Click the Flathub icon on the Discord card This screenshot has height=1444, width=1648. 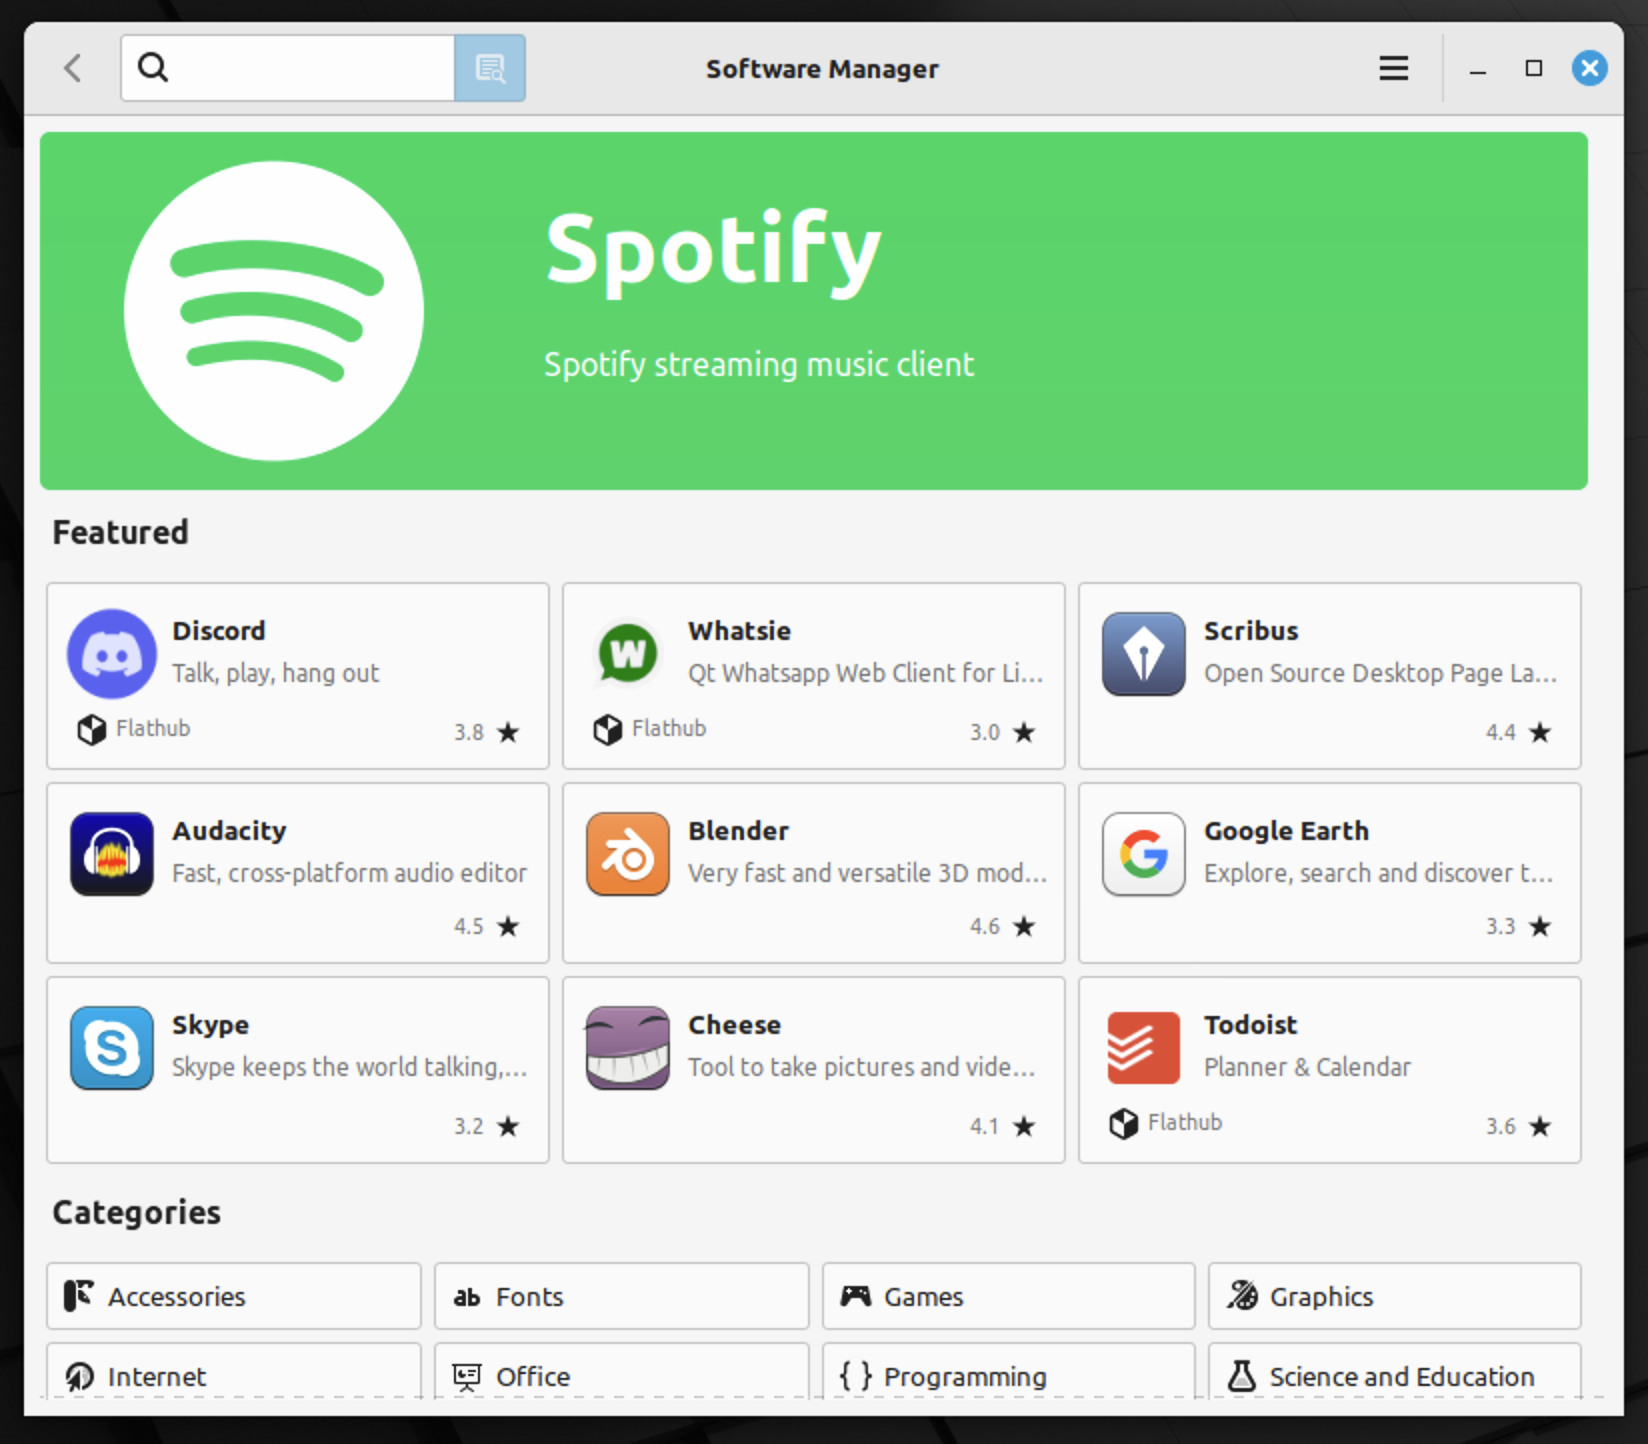coord(92,730)
